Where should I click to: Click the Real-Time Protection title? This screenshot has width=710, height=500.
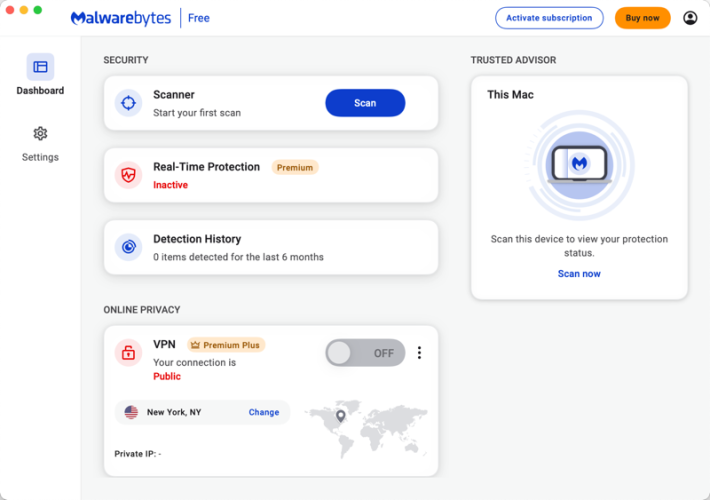(x=206, y=167)
